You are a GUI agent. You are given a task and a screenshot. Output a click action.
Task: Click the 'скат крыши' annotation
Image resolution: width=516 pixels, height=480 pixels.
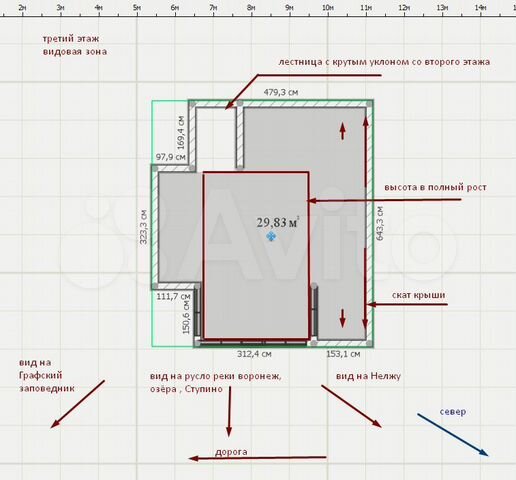tap(418, 295)
